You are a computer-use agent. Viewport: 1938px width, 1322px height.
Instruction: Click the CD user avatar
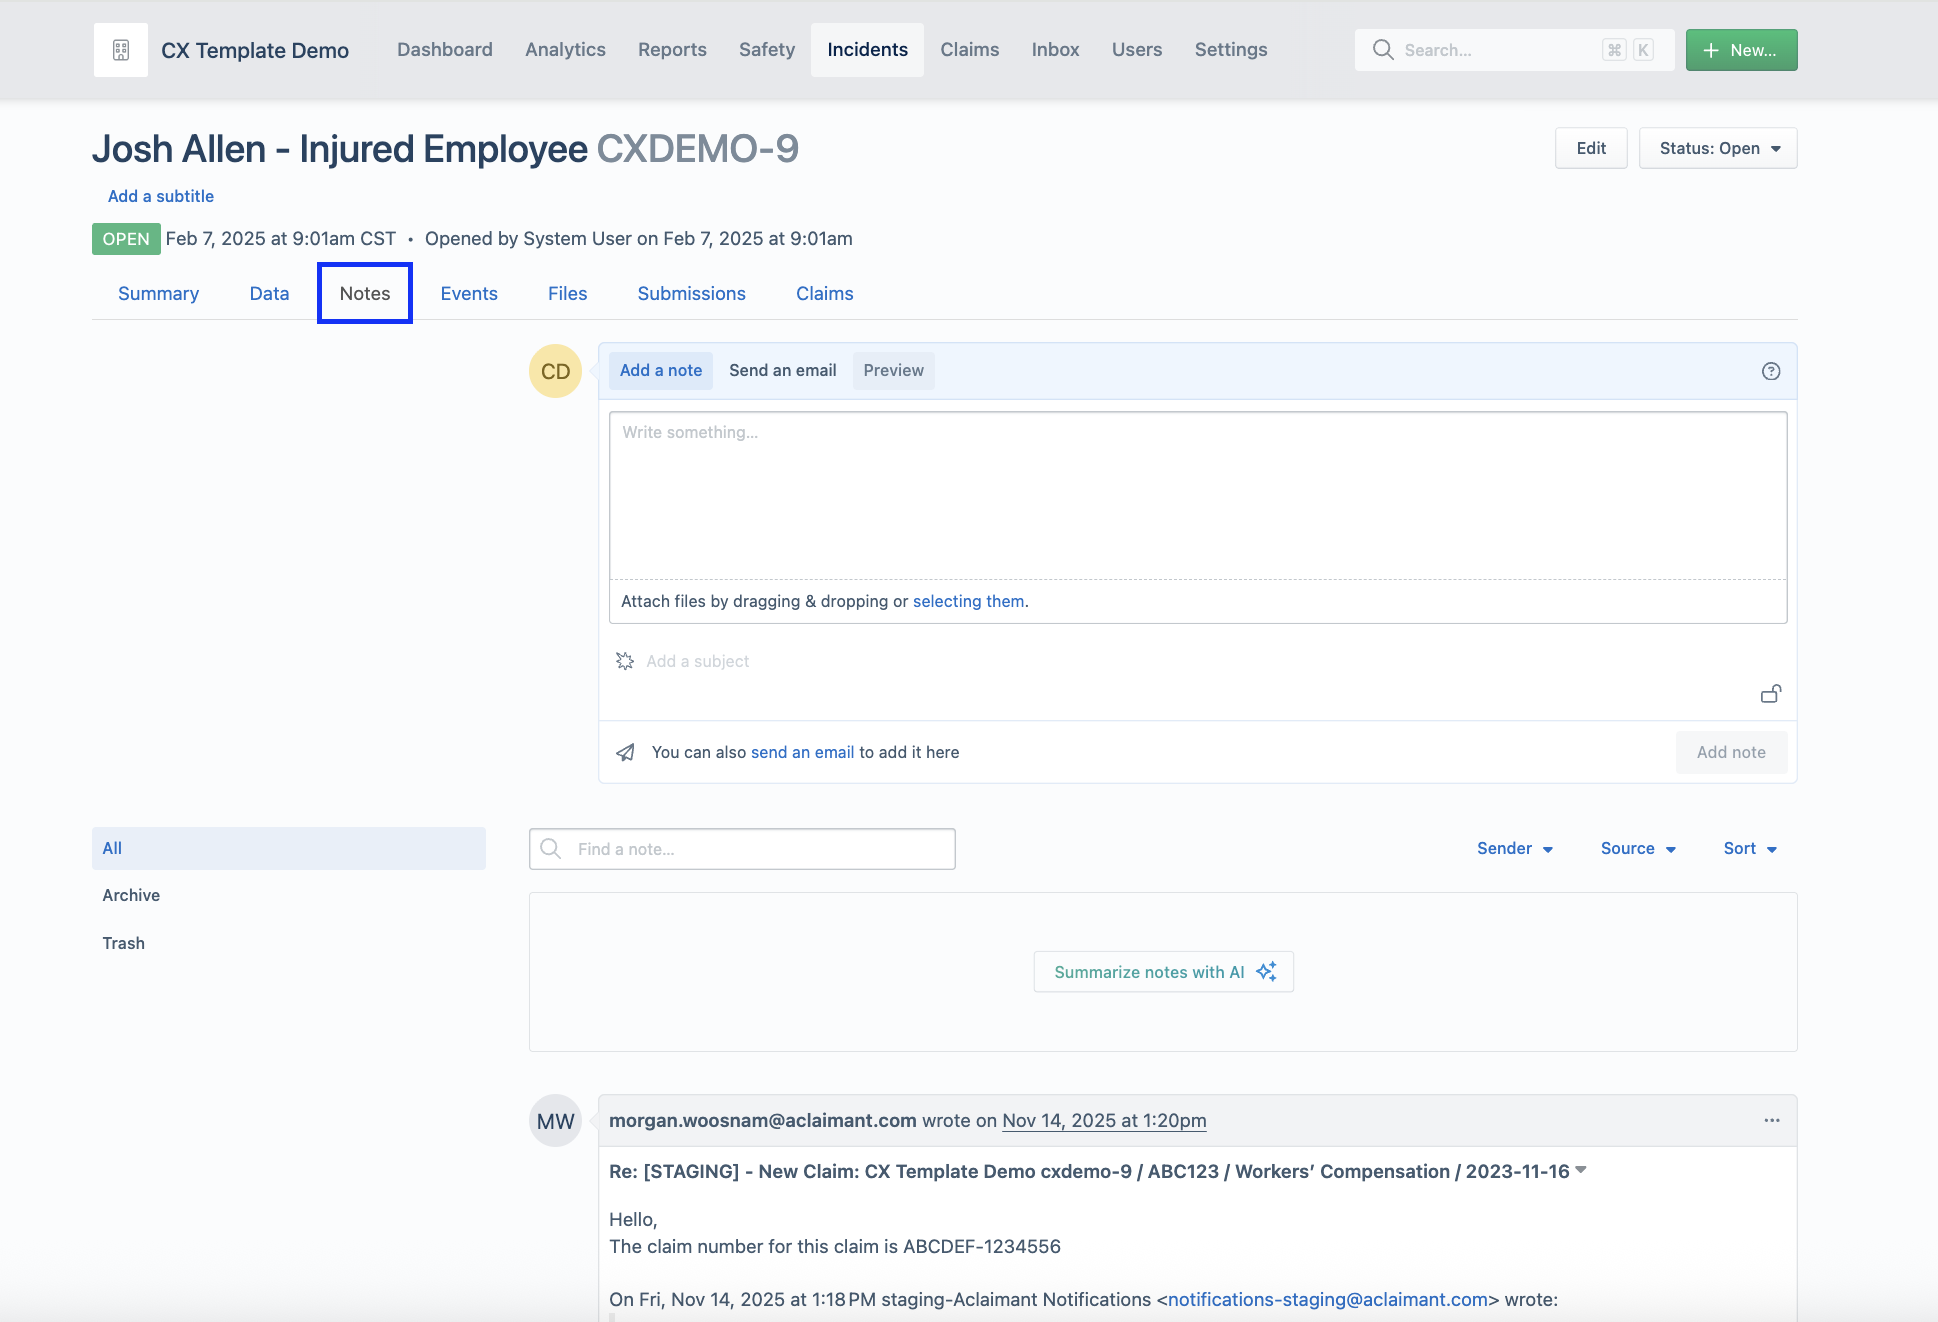coord(555,371)
